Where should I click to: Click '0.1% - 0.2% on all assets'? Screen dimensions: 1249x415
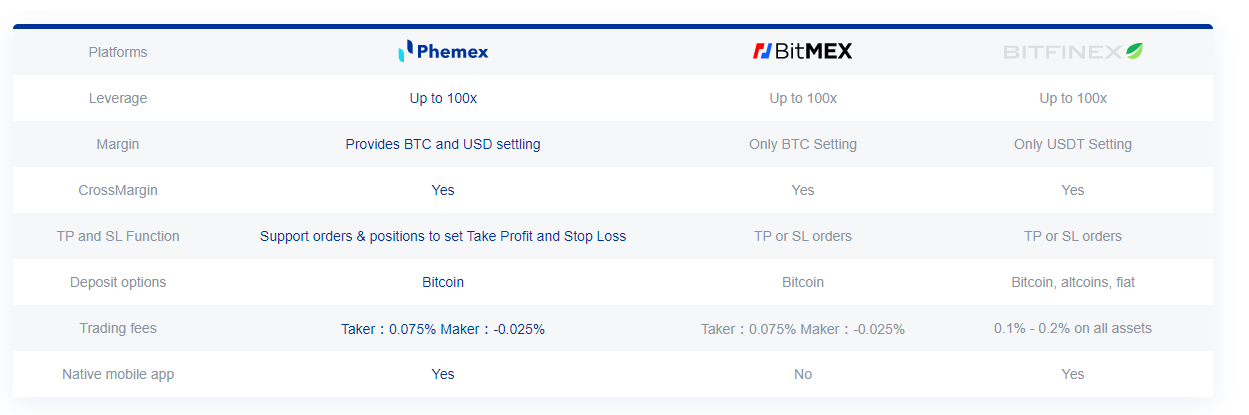tap(1073, 328)
